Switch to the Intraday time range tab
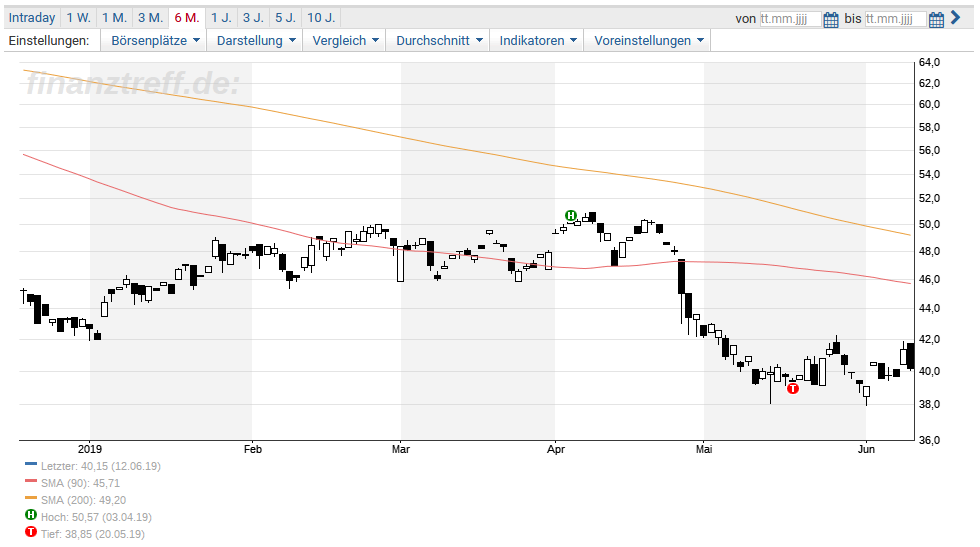980x547 pixels. 32,18
